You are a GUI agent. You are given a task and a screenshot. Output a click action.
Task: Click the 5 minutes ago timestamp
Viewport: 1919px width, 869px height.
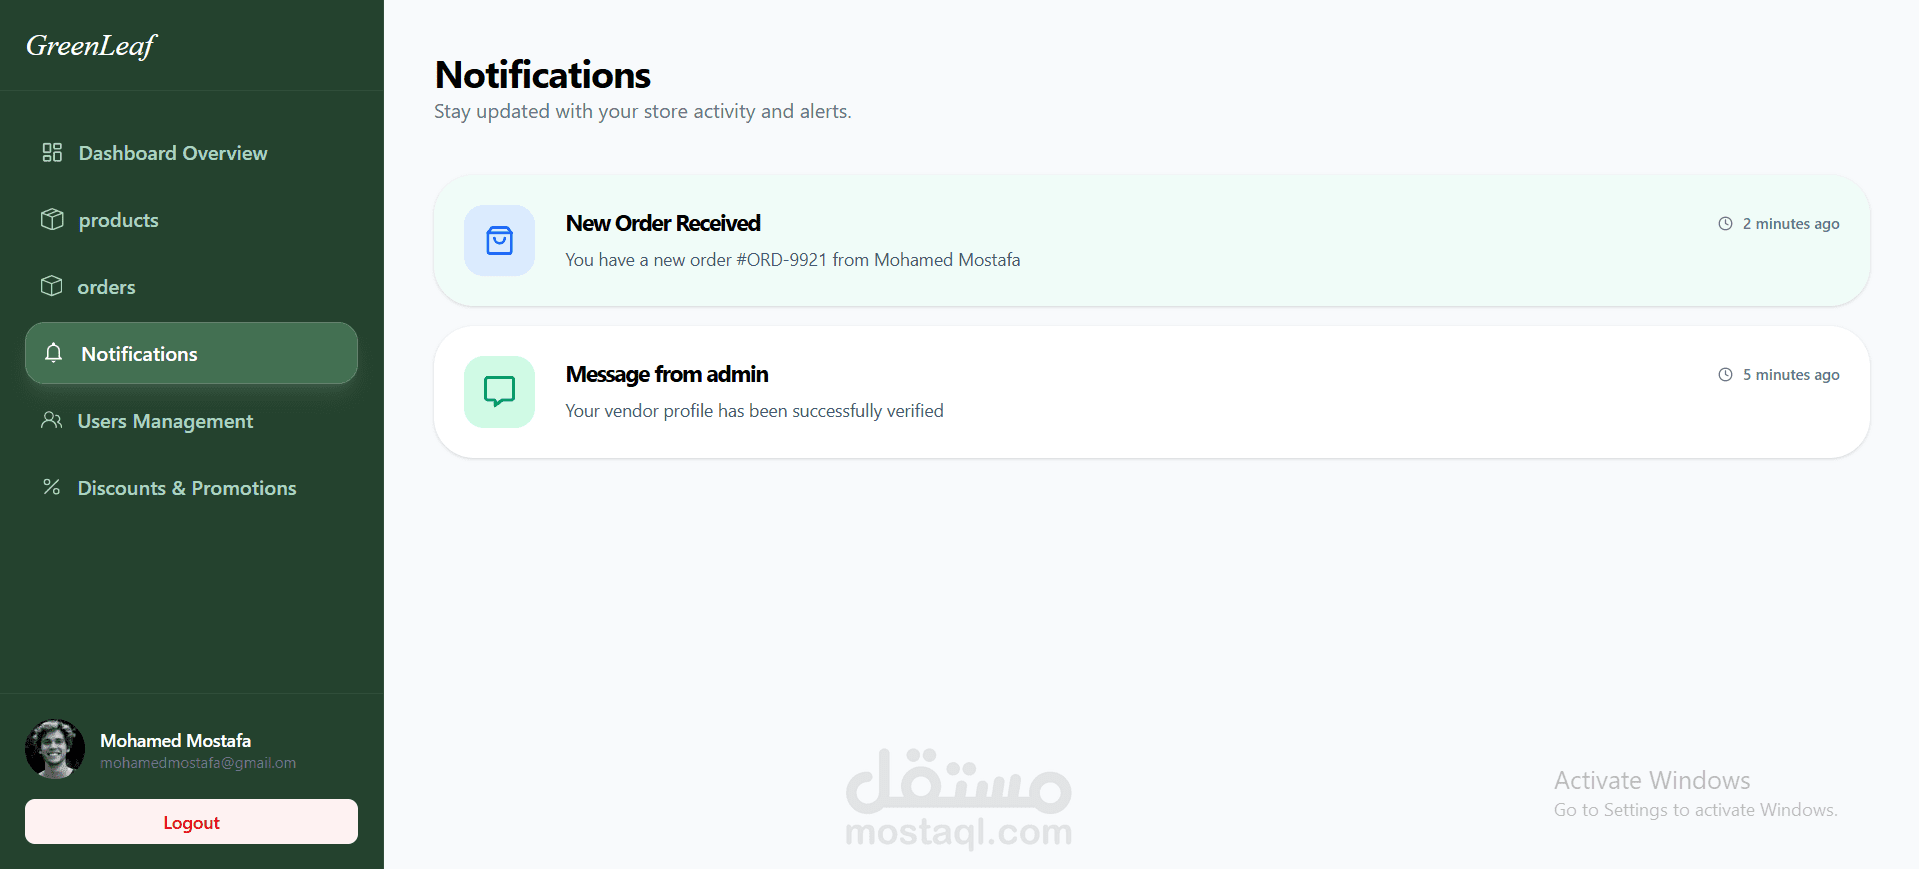click(1791, 375)
